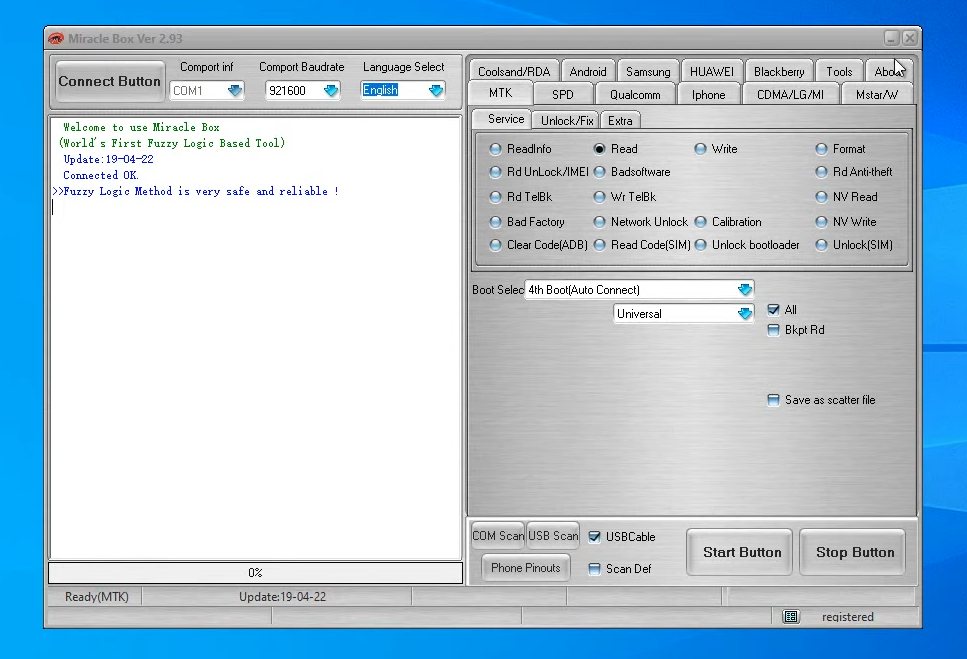Open the About tab
The height and width of the screenshot is (659, 967).
889,72
